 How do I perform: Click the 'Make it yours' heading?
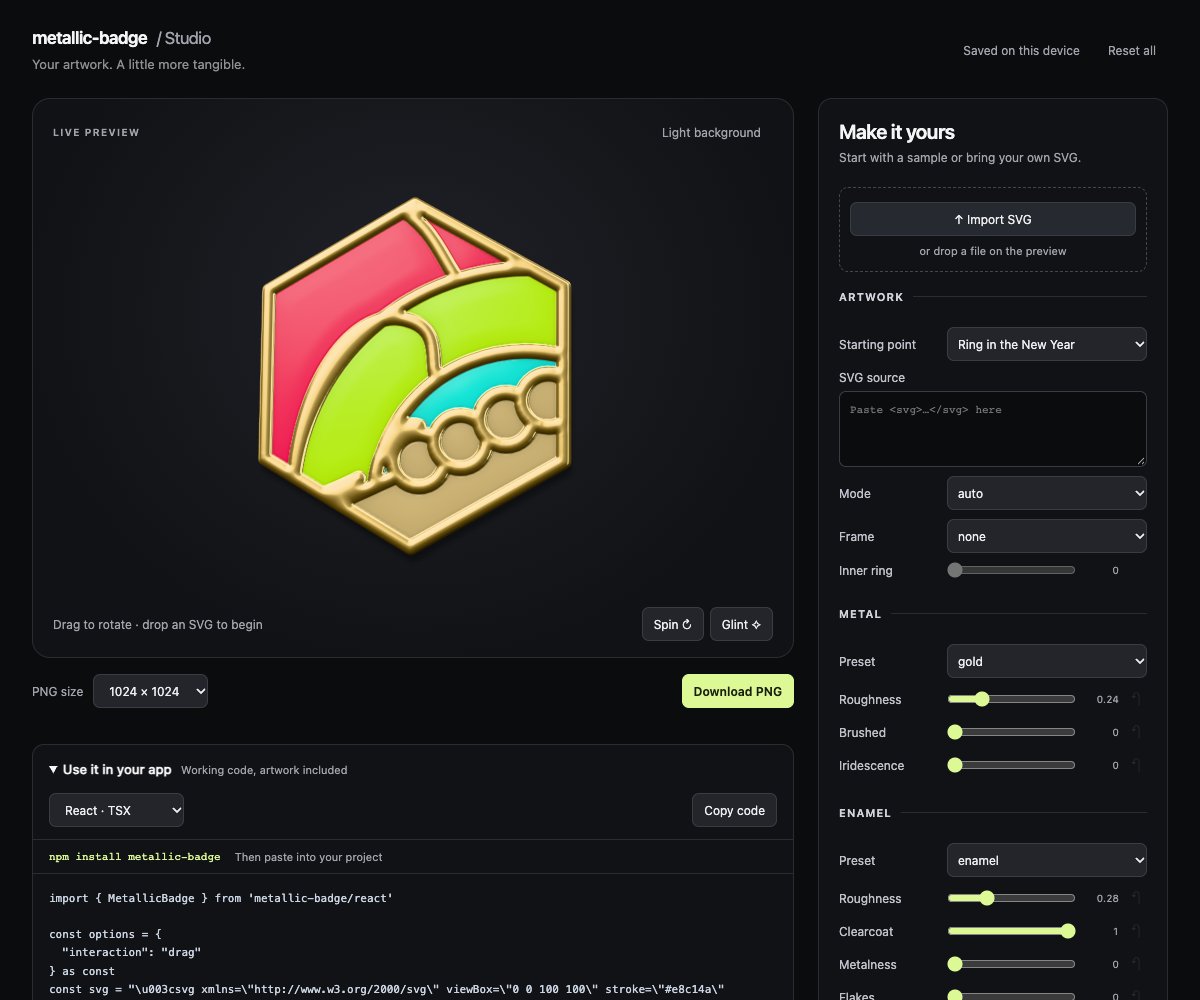897,132
